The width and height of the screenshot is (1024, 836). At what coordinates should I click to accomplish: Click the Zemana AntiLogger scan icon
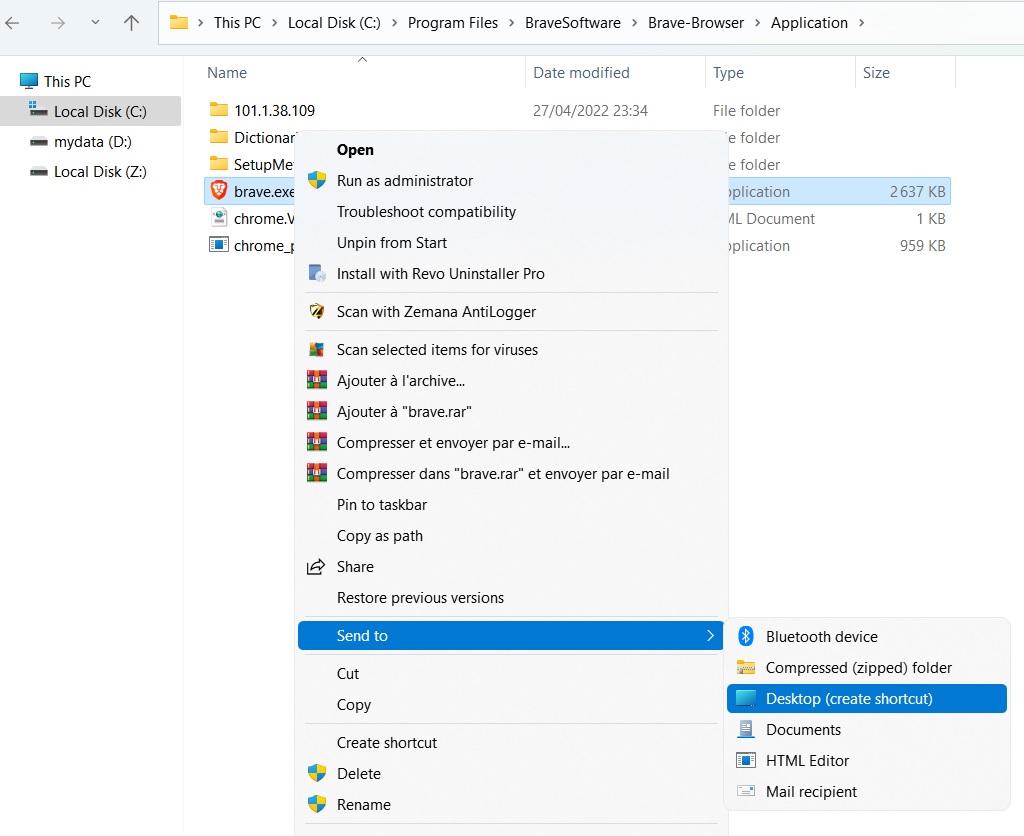point(316,312)
